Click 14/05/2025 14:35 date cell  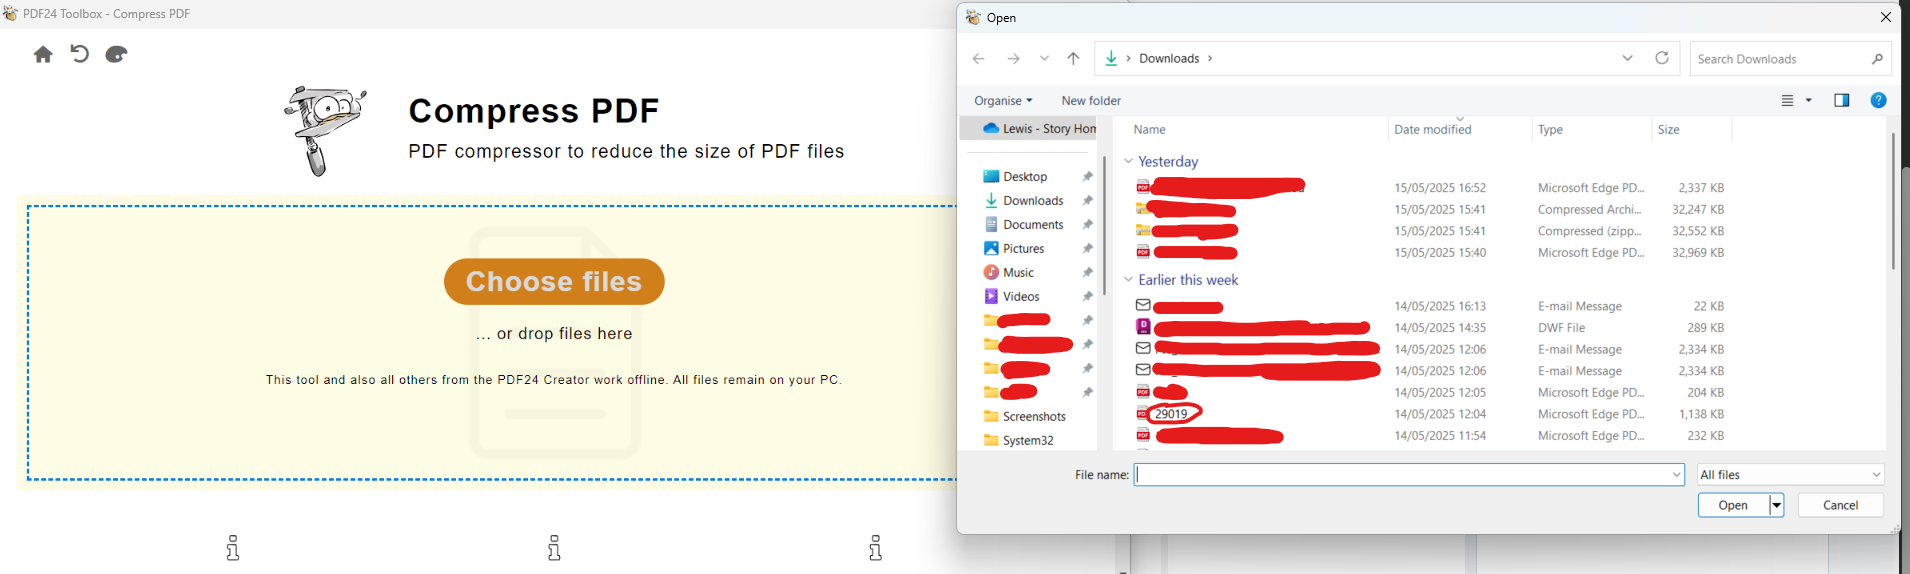tap(1440, 328)
